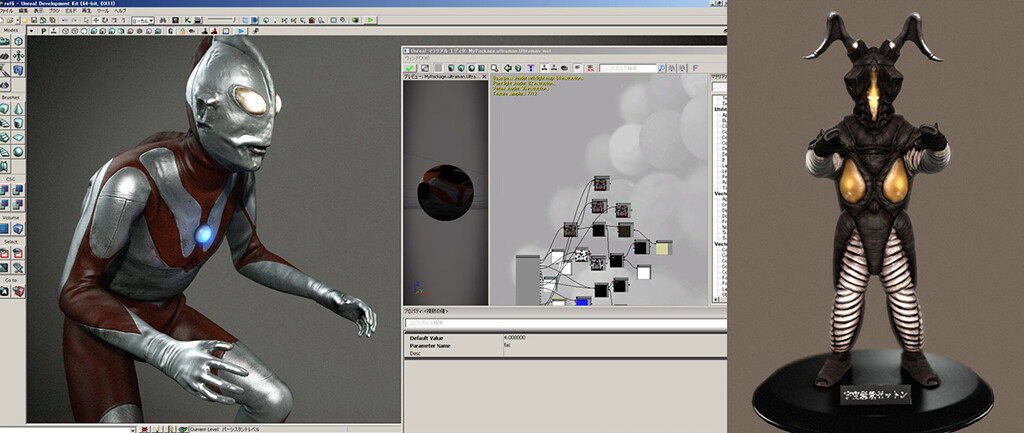Create a Cylinder brush from Brushes panel
The height and width of the screenshot is (433, 1024).
[x=18, y=122]
